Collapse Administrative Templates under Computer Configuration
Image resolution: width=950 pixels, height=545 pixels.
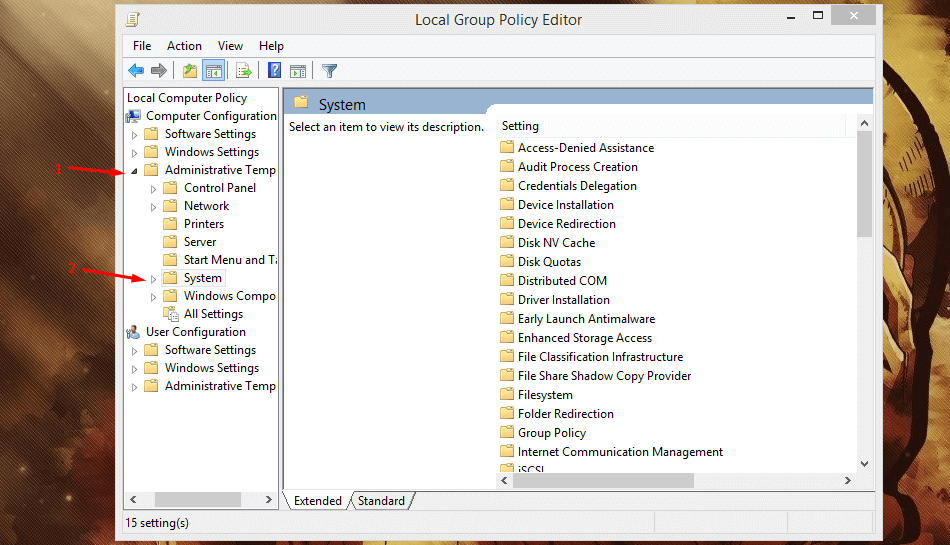coord(135,171)
